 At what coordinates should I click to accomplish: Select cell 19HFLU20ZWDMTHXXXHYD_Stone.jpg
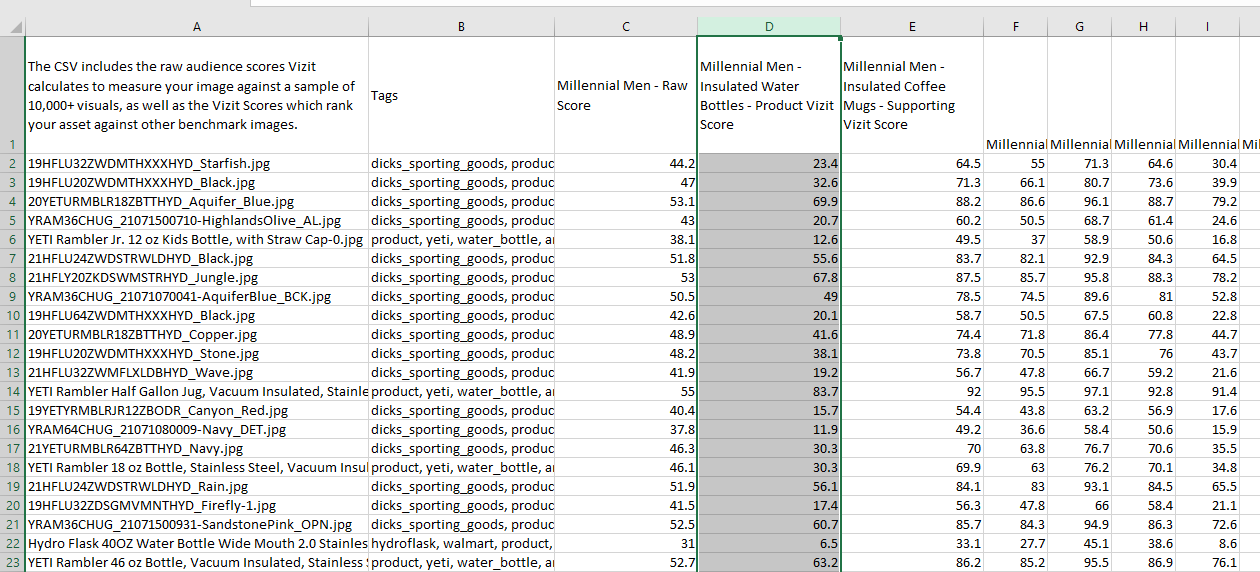point(196,353)
